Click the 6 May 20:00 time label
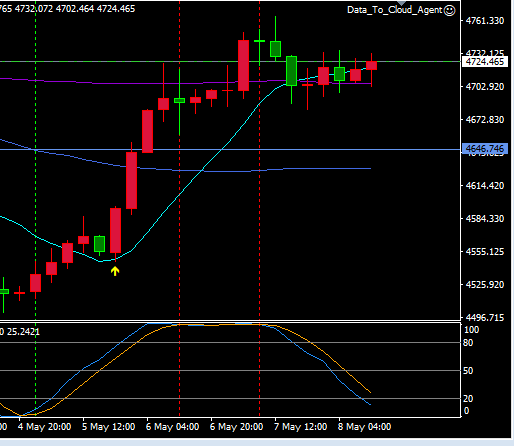This screenshot has width=514, height=446. point(236,427)
